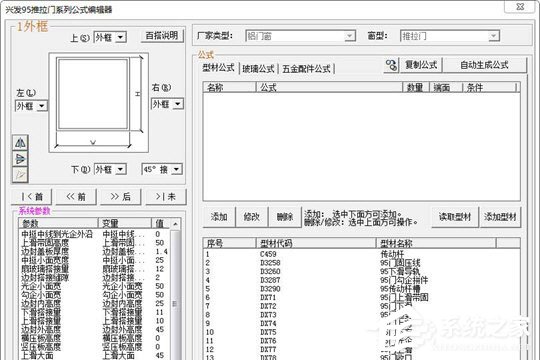Click the 百搭说明 button
The height and width of the screenshot is (360, 540).
[x=162, y=35]
